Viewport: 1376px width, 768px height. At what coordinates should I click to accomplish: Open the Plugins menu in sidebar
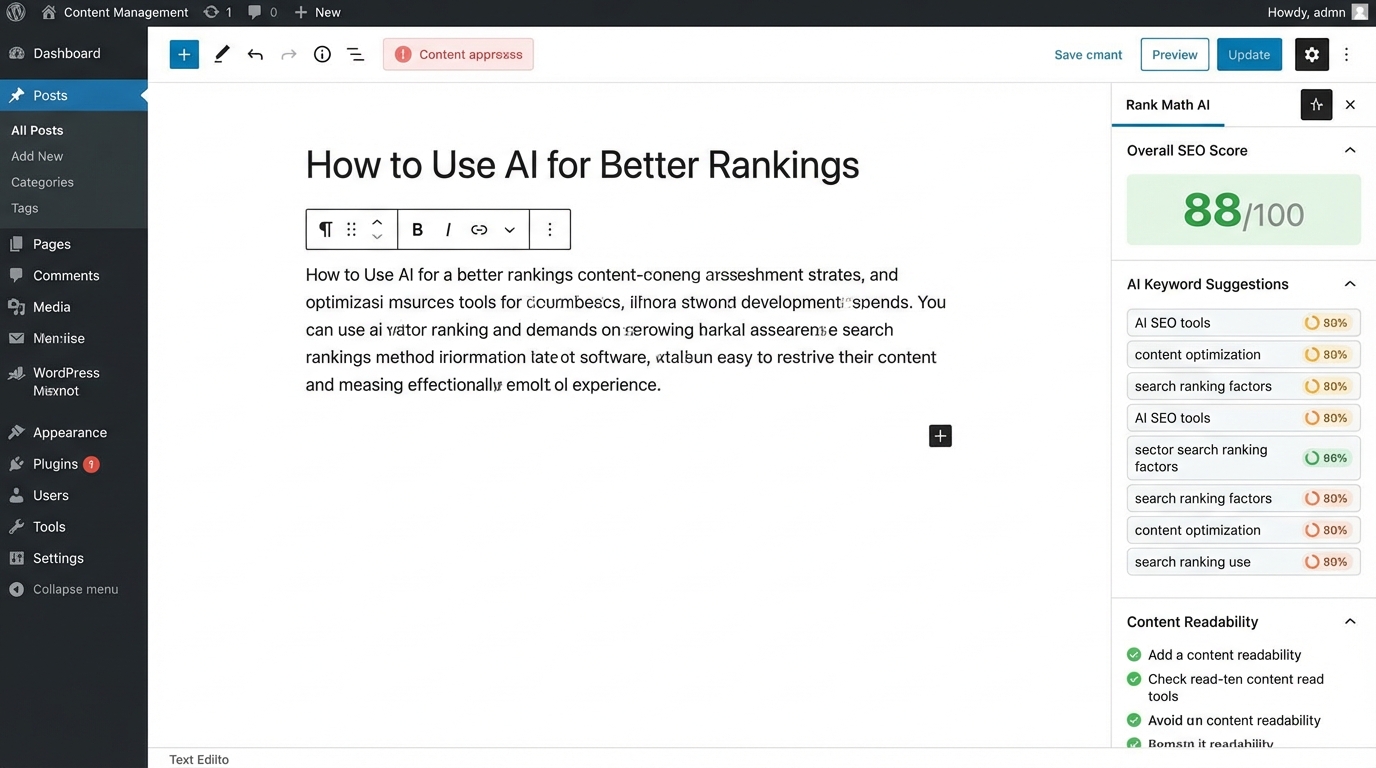(x=55, y=464)
